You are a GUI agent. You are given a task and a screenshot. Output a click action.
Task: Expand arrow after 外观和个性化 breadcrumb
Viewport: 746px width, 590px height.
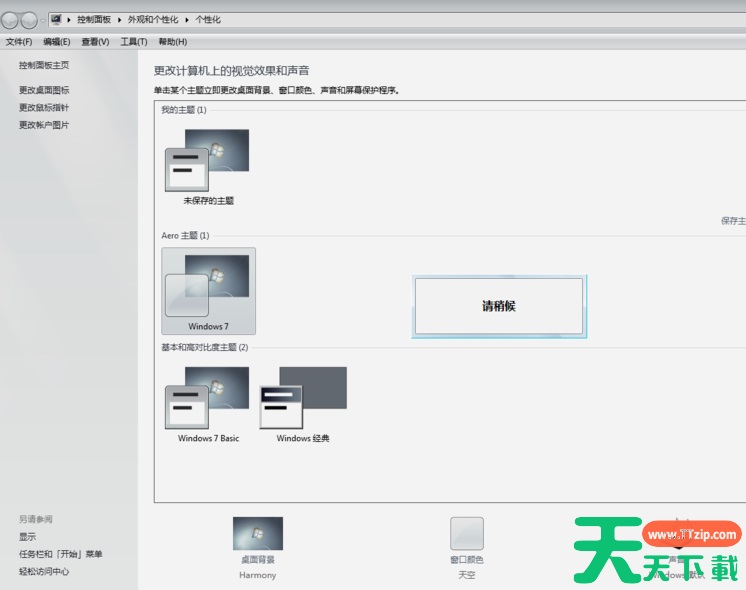[x=187, y=20]
